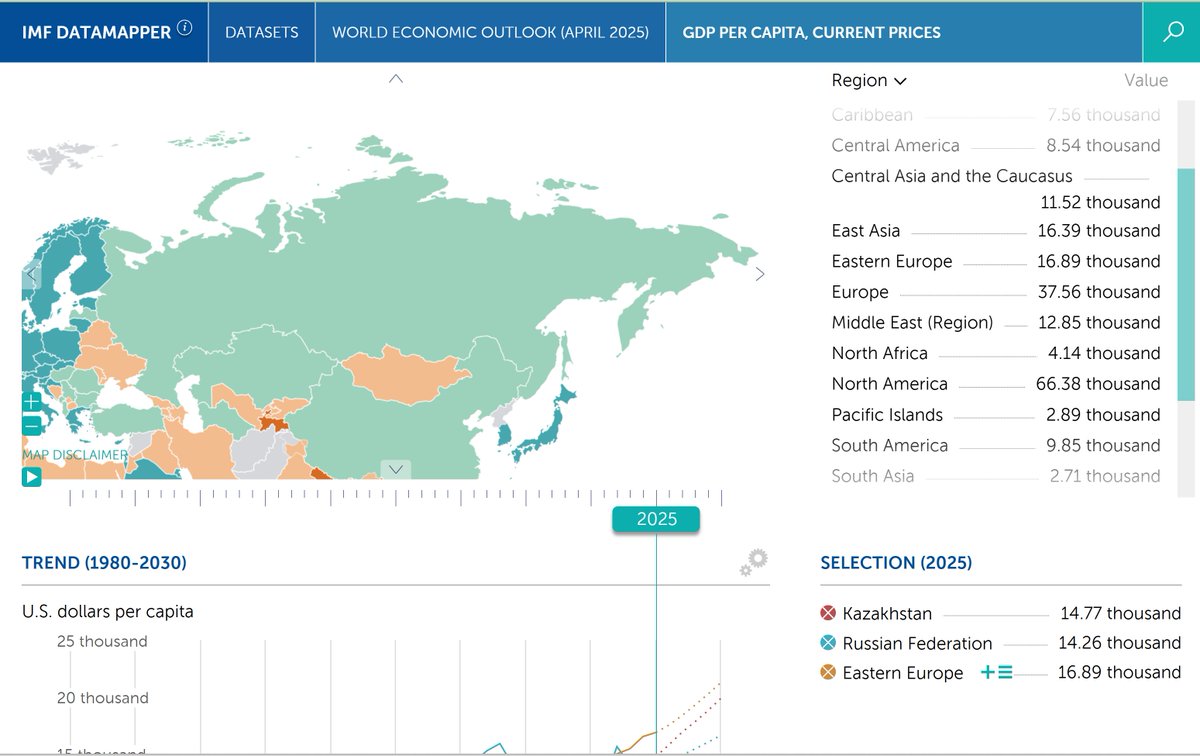Play the timeline animation
This screenshot has height=756, width=1200.
coord(31,477)
